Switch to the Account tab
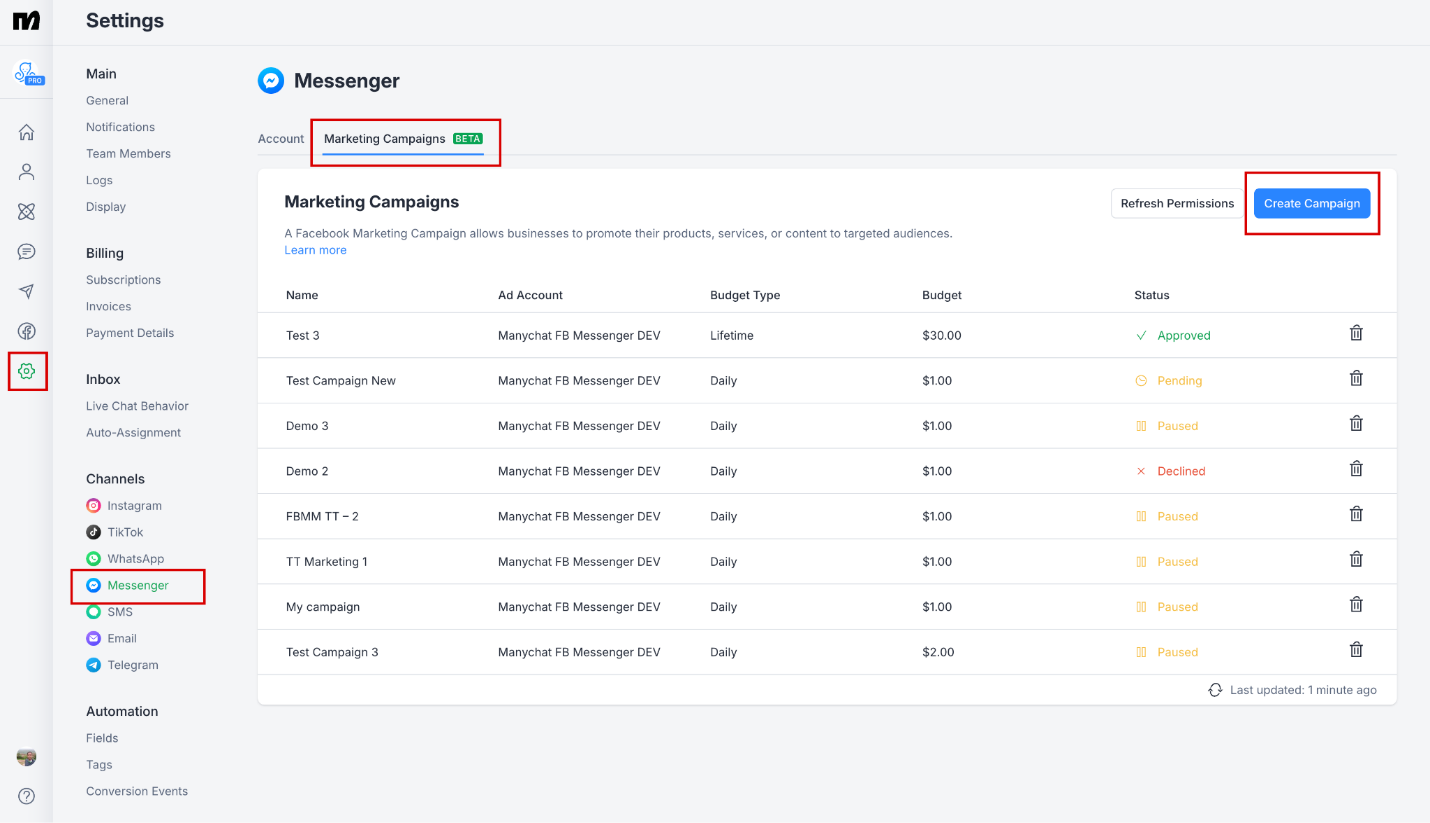Screen dimensions: 1430x823 click(x=281, y=139)
